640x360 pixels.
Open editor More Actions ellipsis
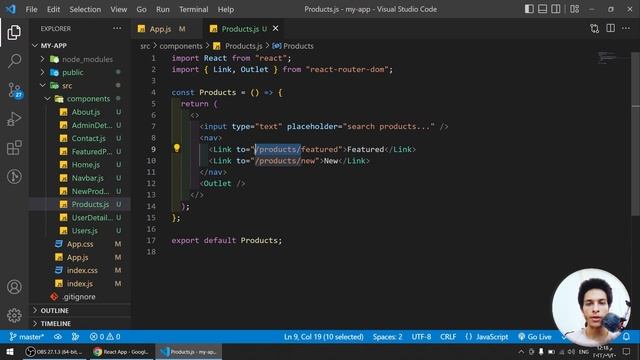626,29
